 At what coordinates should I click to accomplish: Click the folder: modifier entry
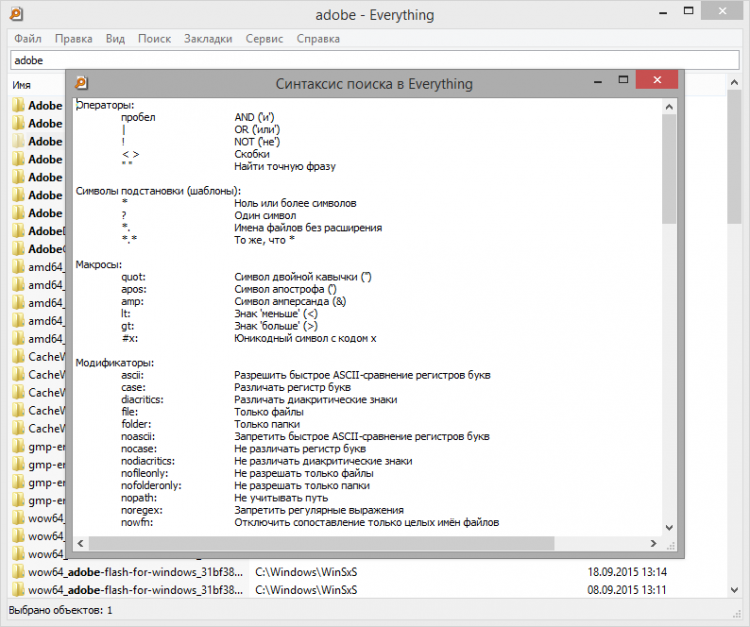(x=136, y=424)
